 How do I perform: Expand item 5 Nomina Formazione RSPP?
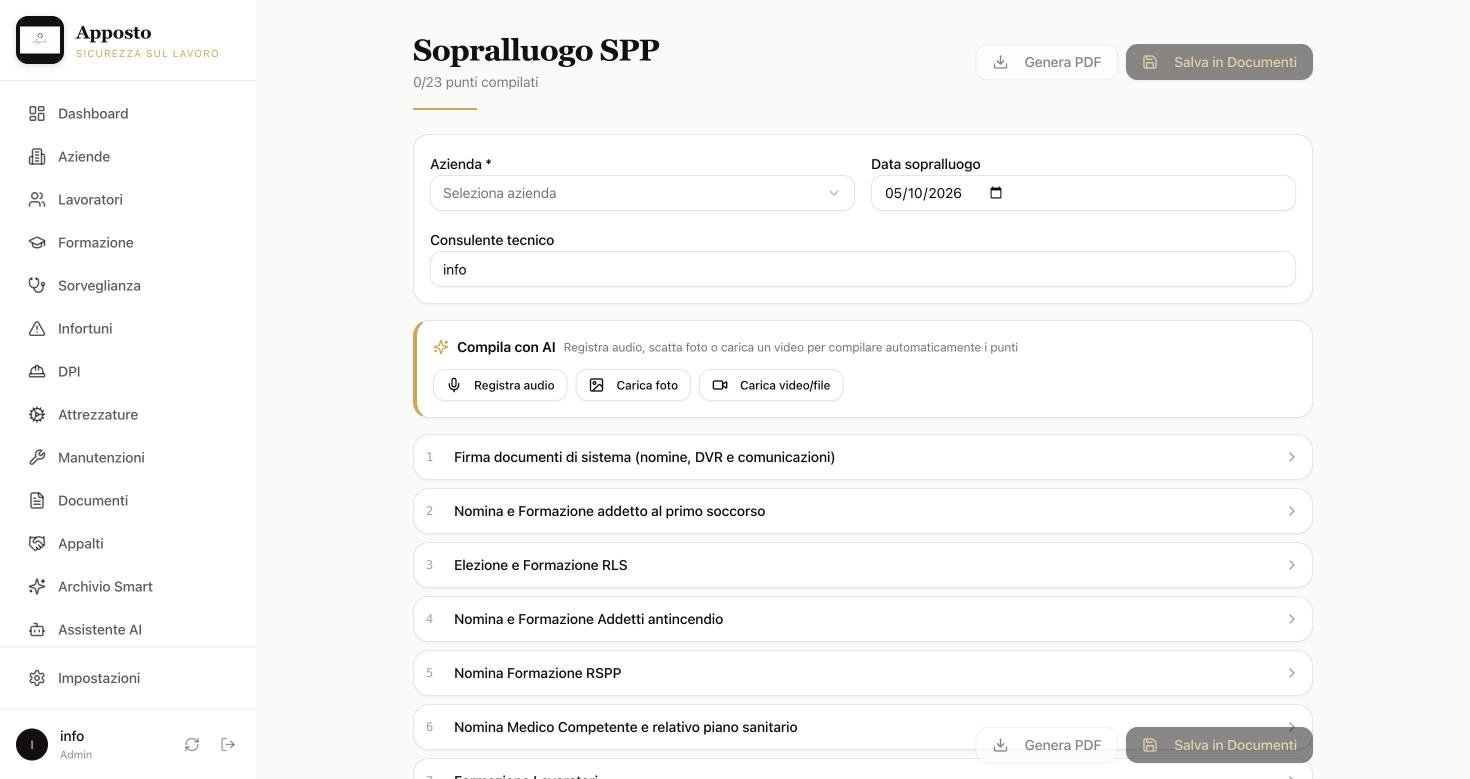point(862,673)
